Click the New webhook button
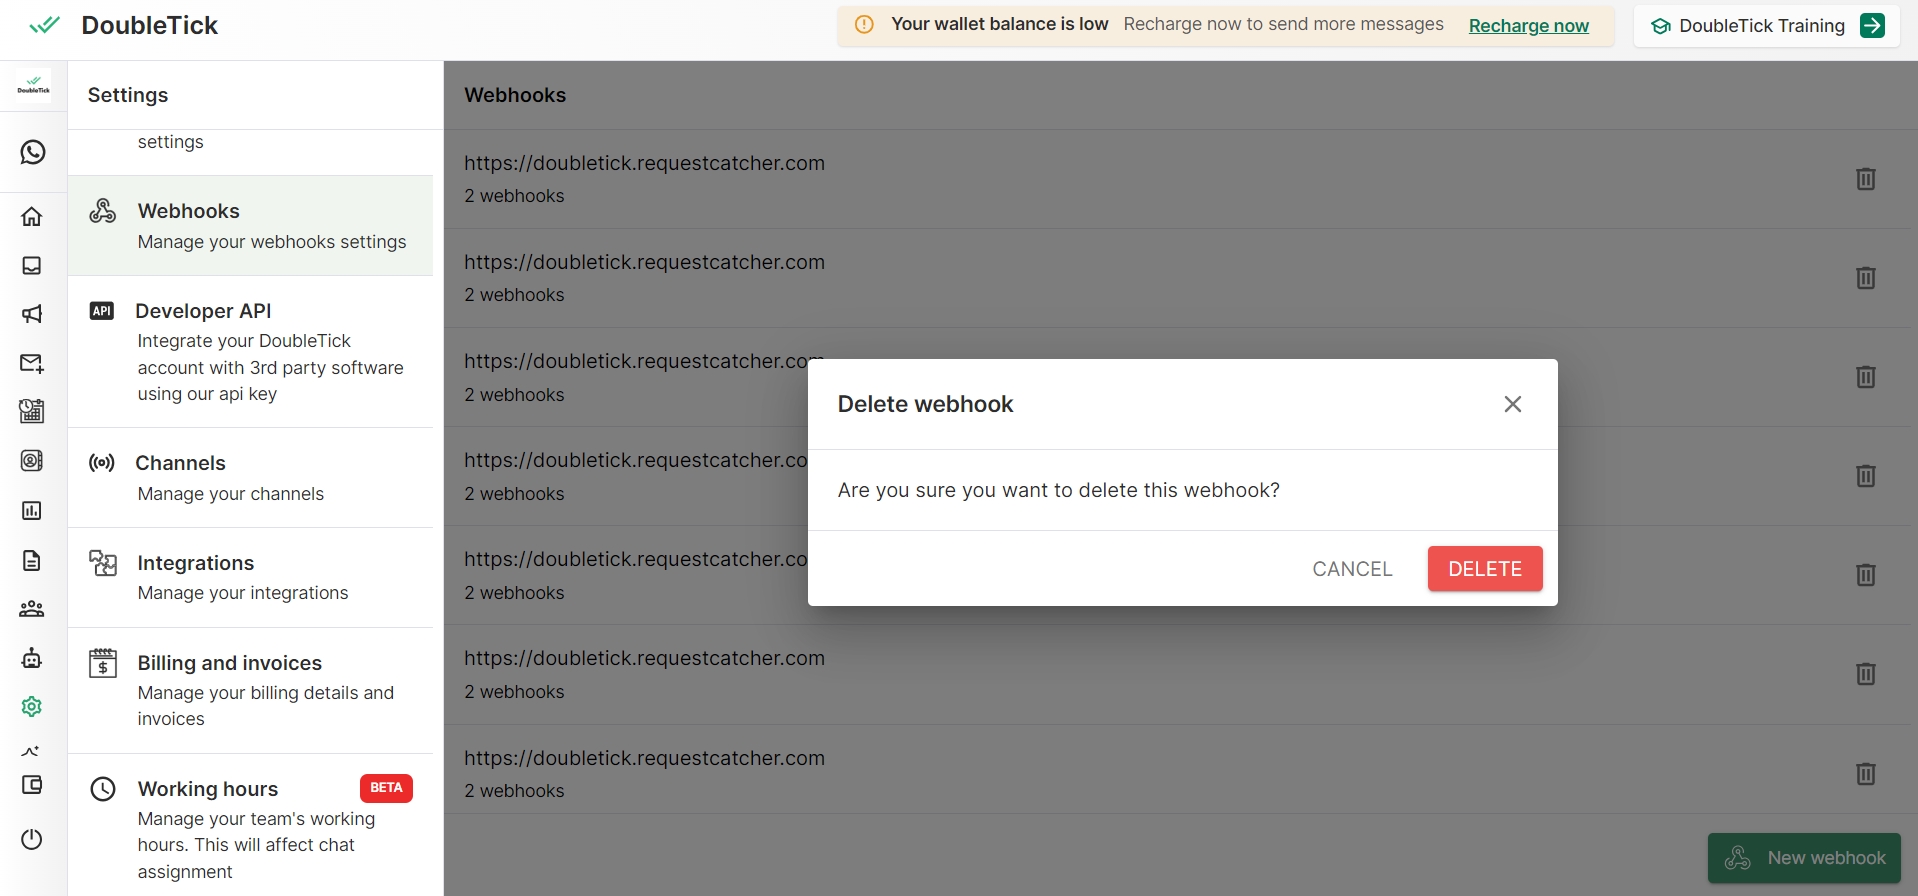 pyautogui.click(x=1803, y=858)
